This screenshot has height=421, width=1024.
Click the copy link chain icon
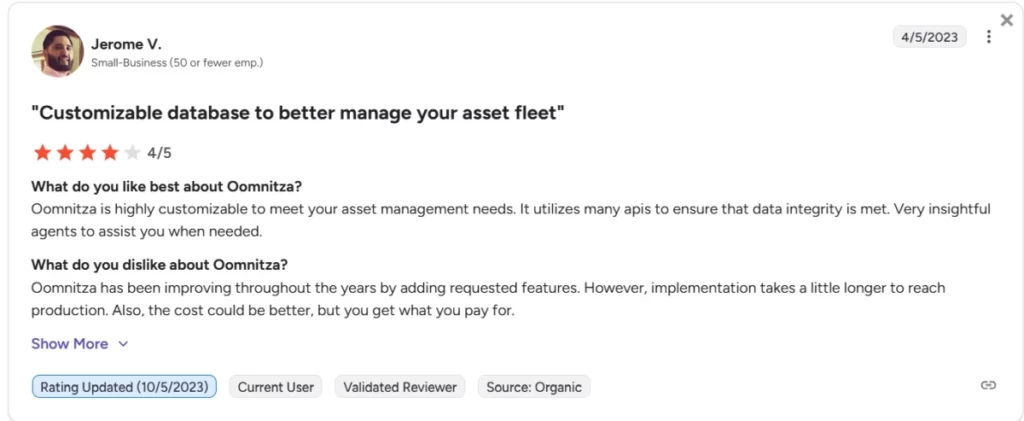pos(988,386)
